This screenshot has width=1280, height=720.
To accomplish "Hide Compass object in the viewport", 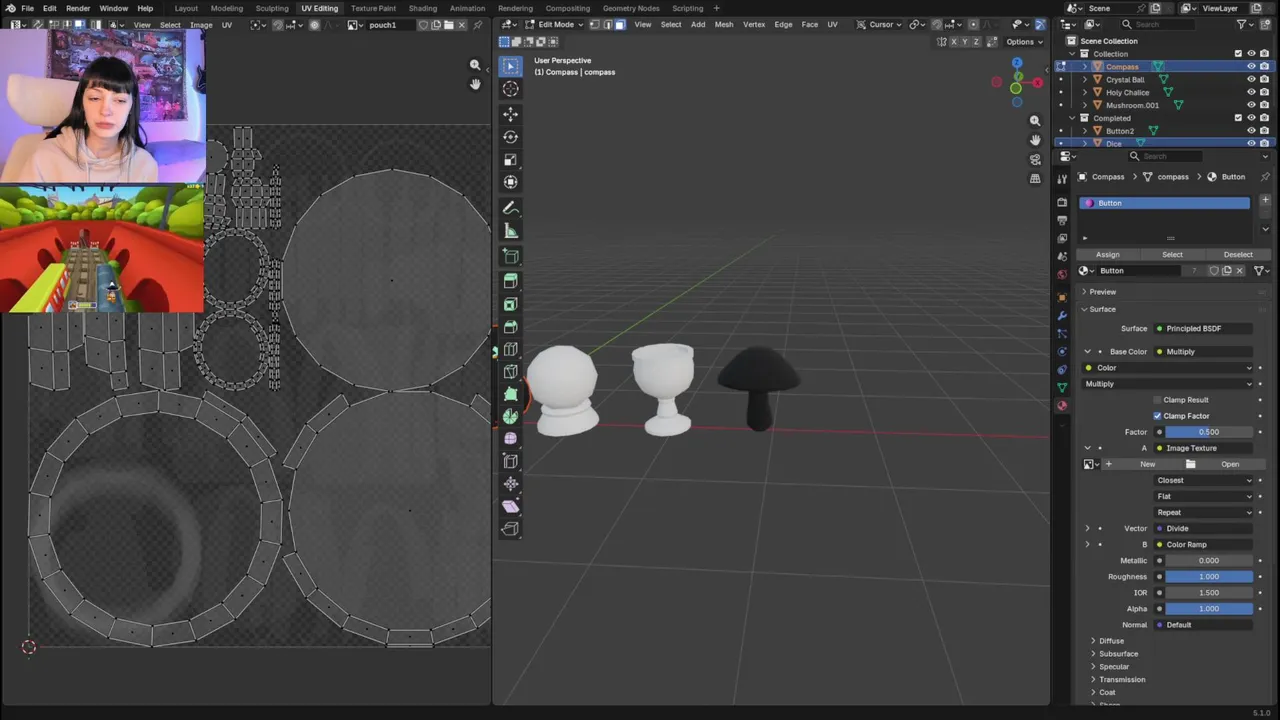I will [x=1251, y=67].
